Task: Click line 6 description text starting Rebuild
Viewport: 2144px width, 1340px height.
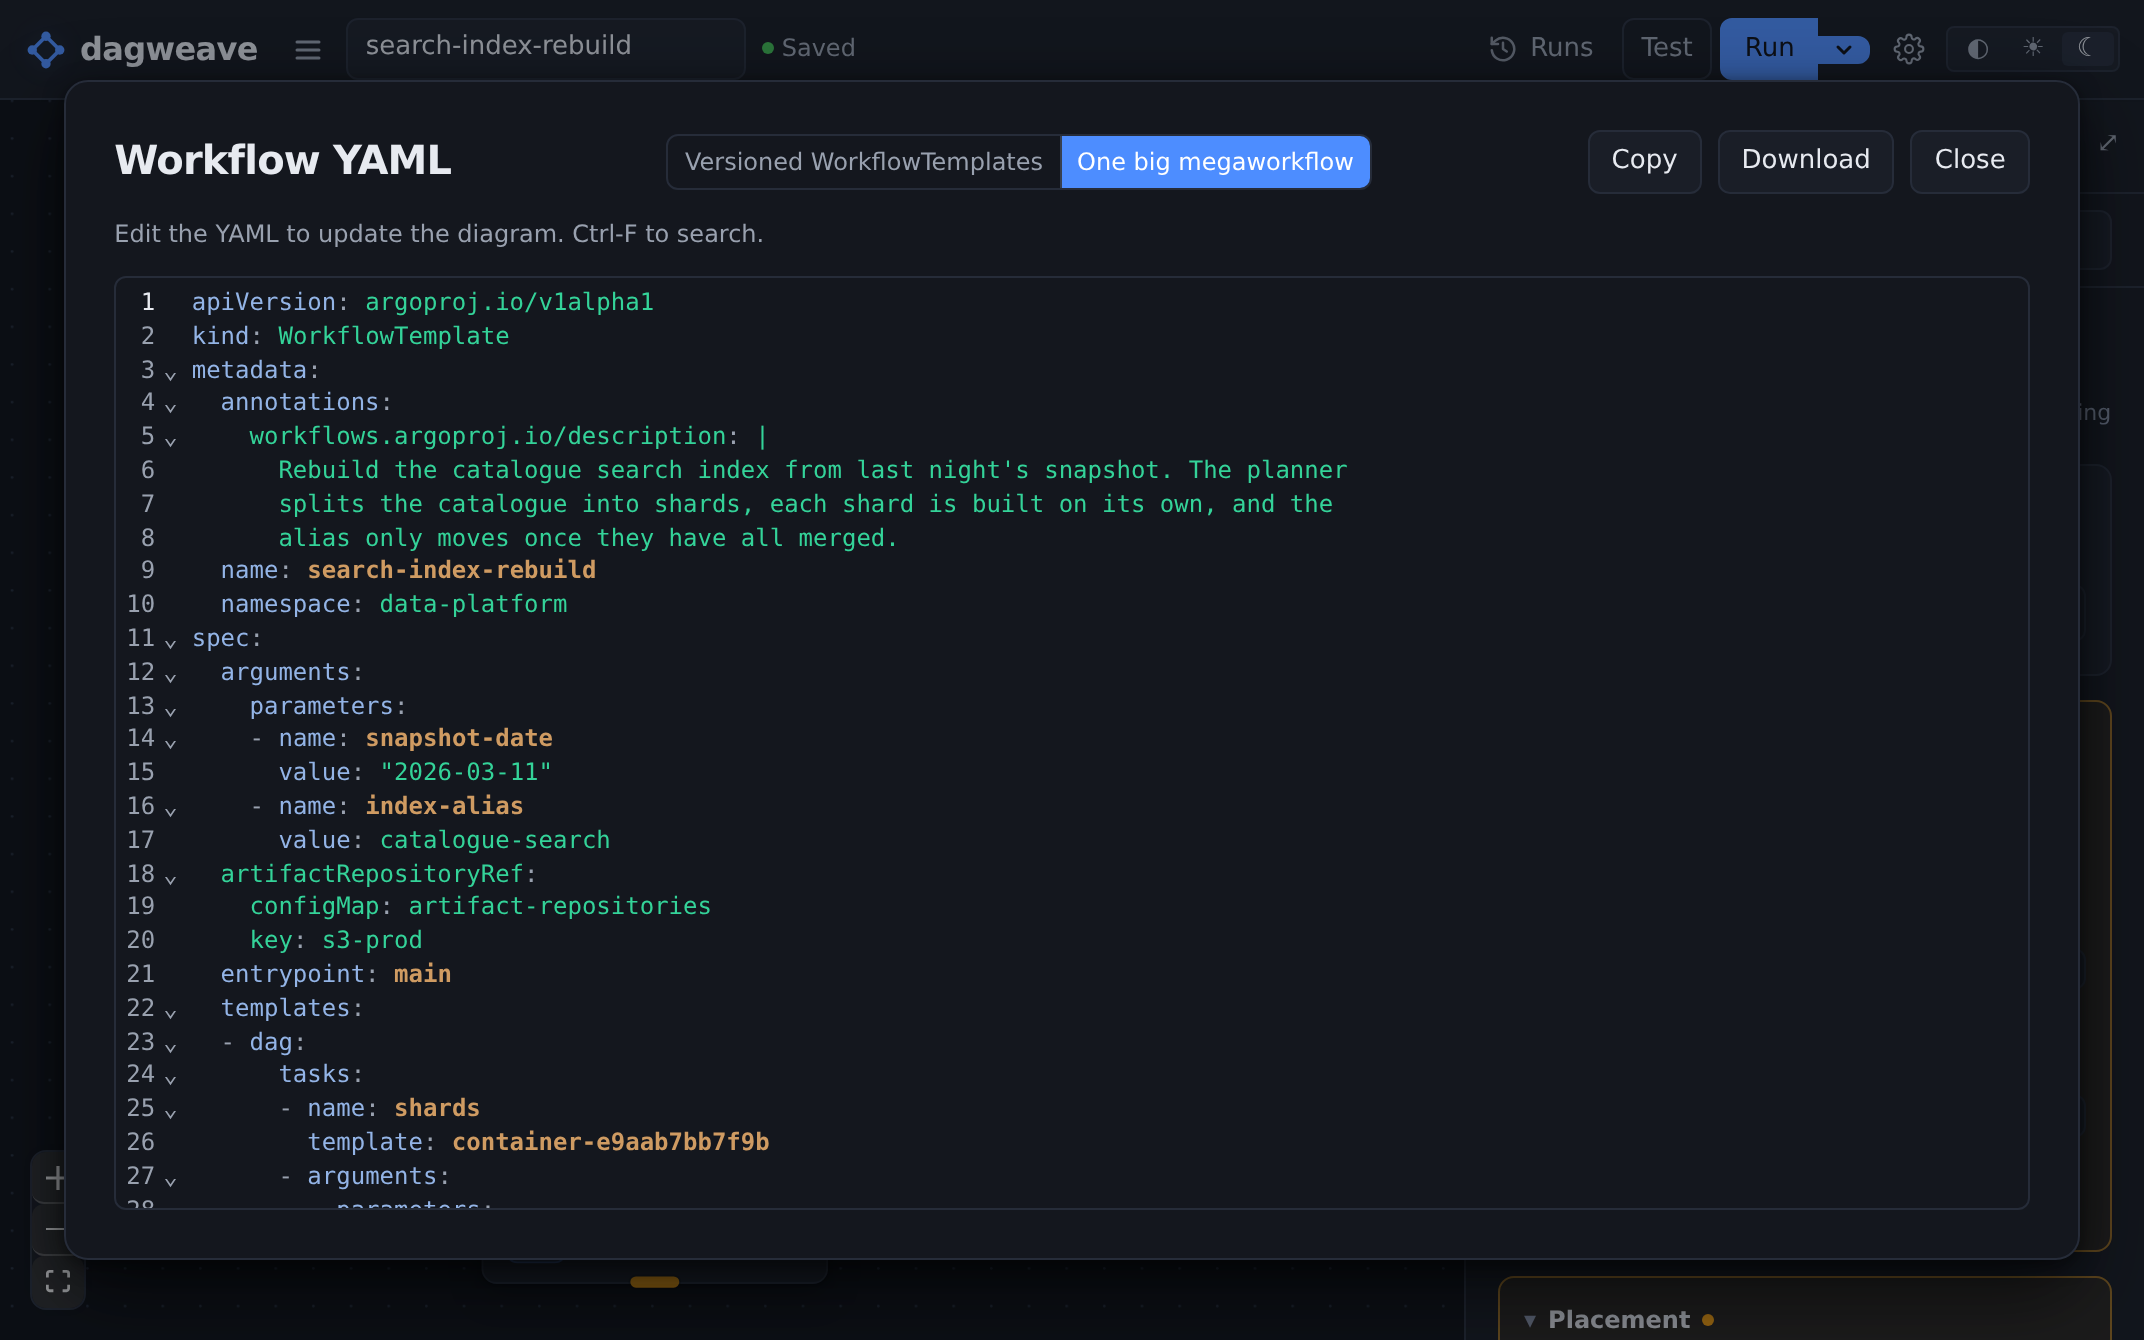Action: [x=813, y=470]
